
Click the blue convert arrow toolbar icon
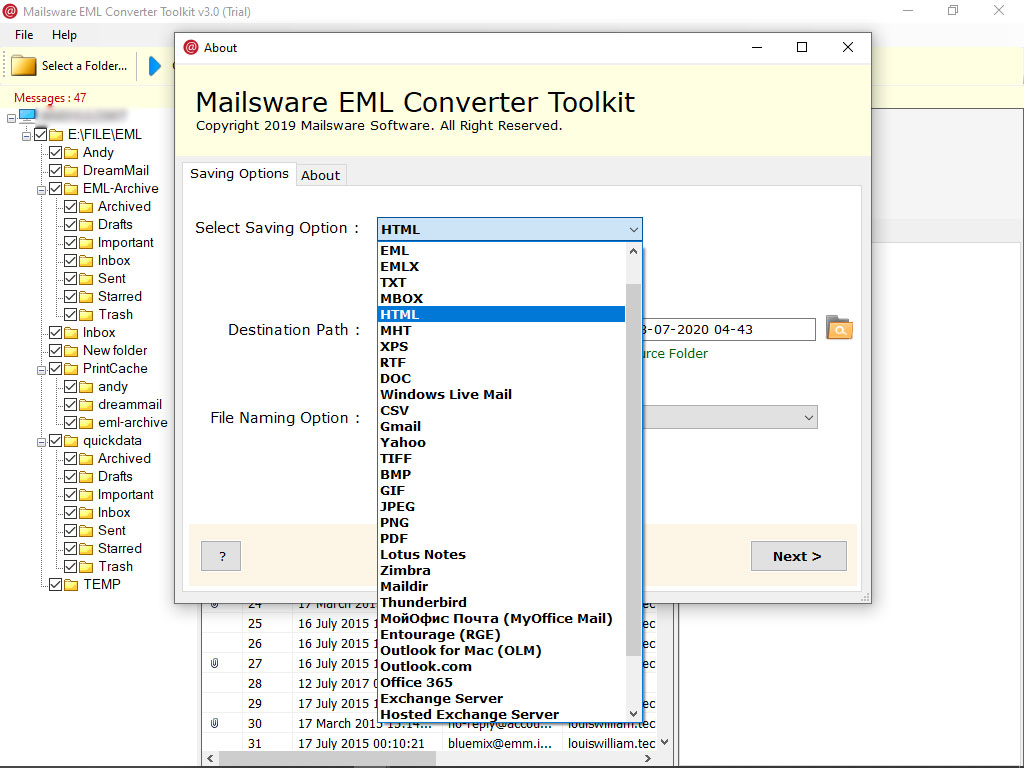[155, 65]
